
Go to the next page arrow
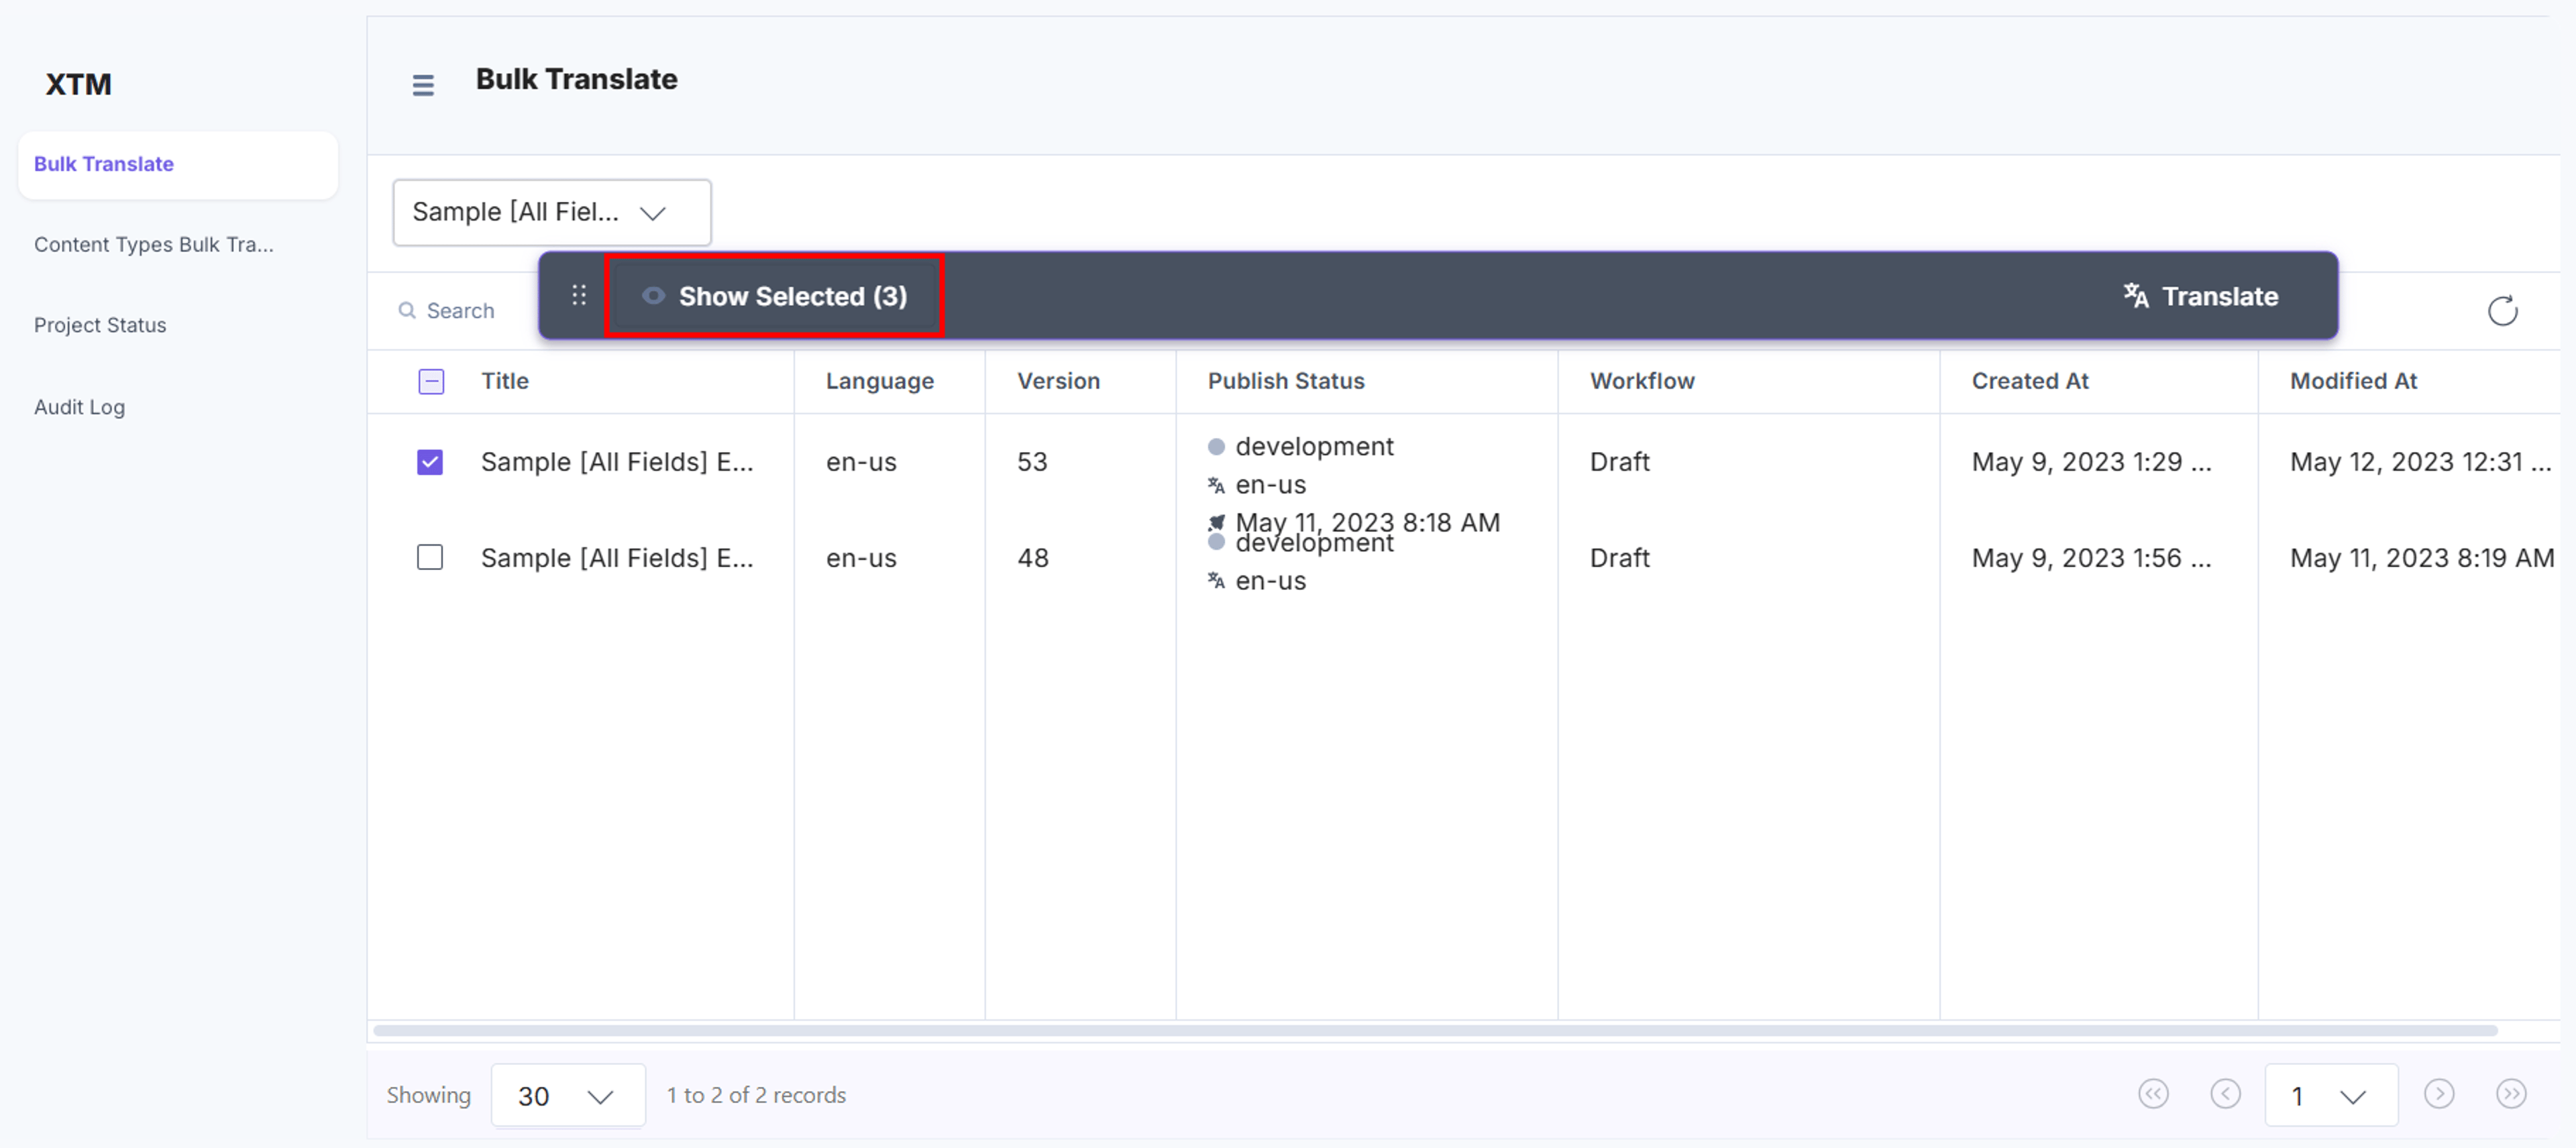(2439, 1094)
